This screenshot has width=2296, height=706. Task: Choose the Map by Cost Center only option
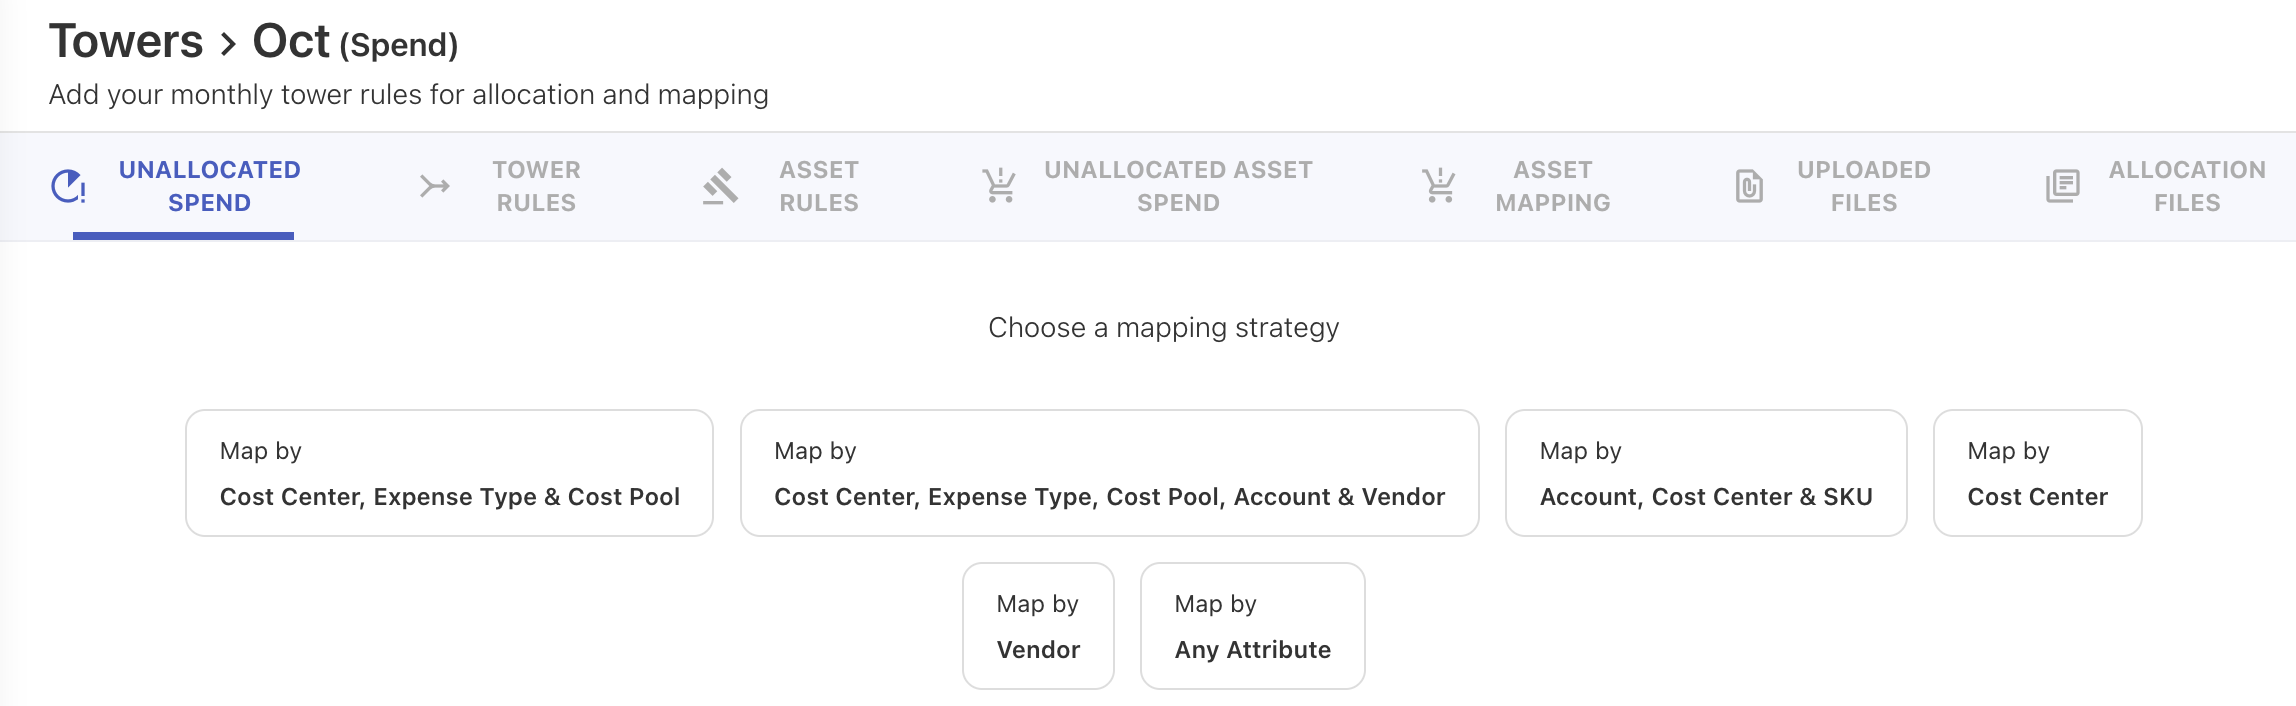(x=2037, y=473)
